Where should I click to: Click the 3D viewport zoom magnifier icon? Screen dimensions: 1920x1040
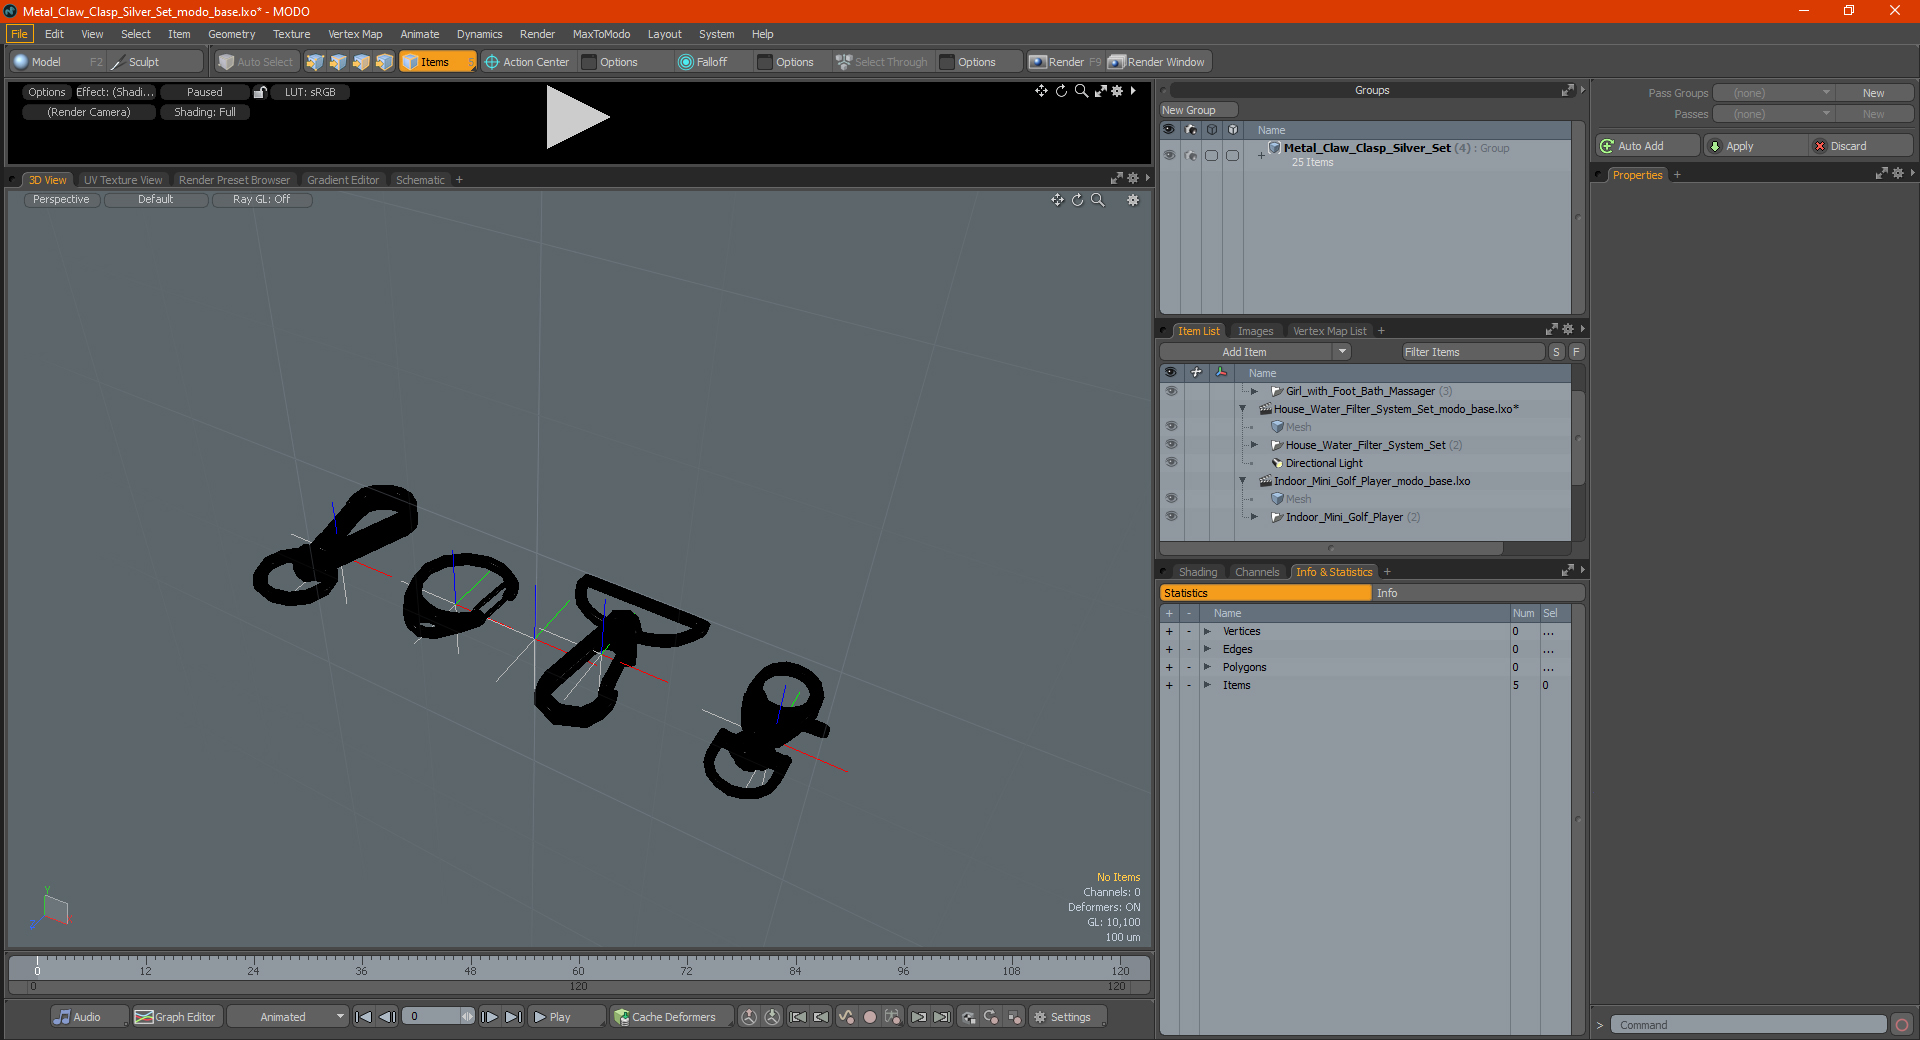1097,200
